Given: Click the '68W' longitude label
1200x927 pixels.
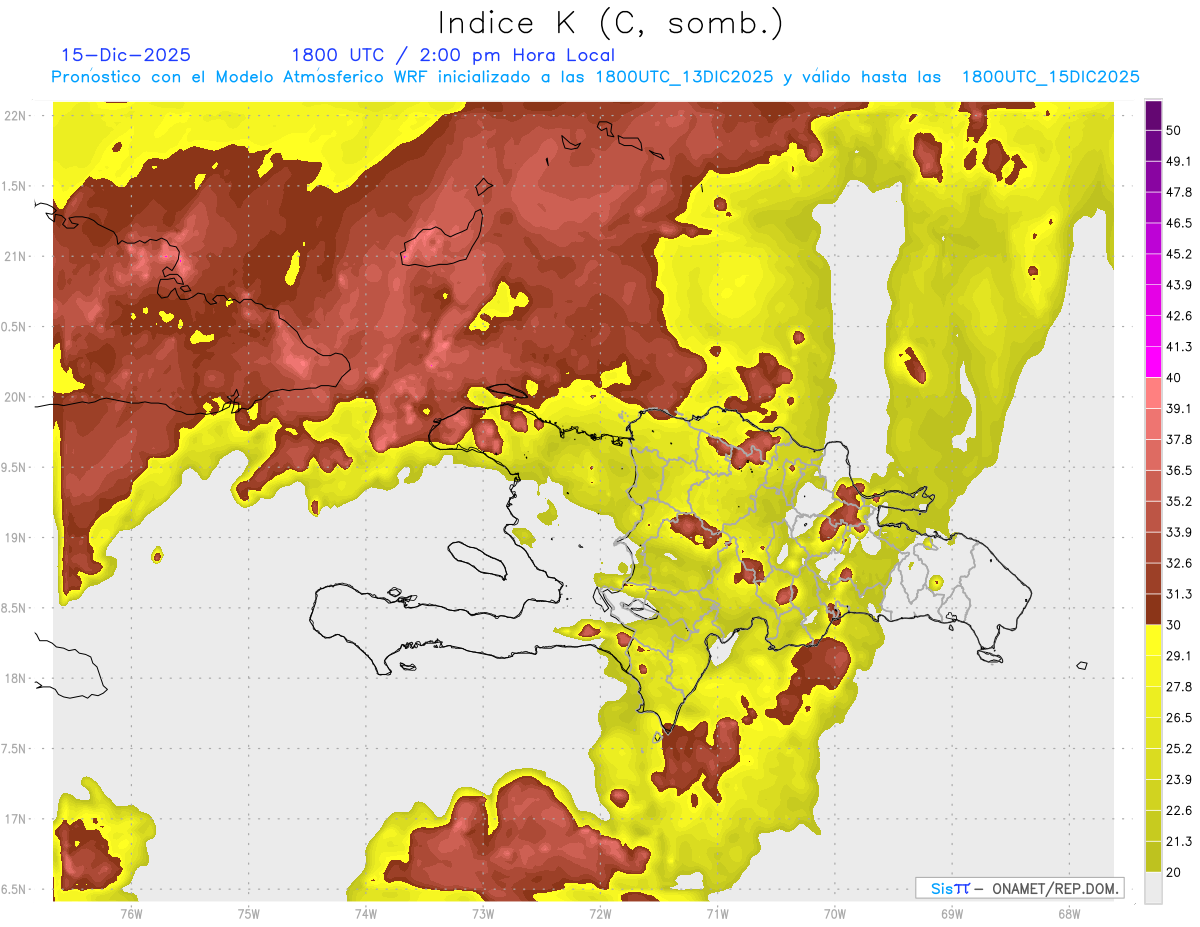Looking at the screenshot, I should pos(1069,913).
